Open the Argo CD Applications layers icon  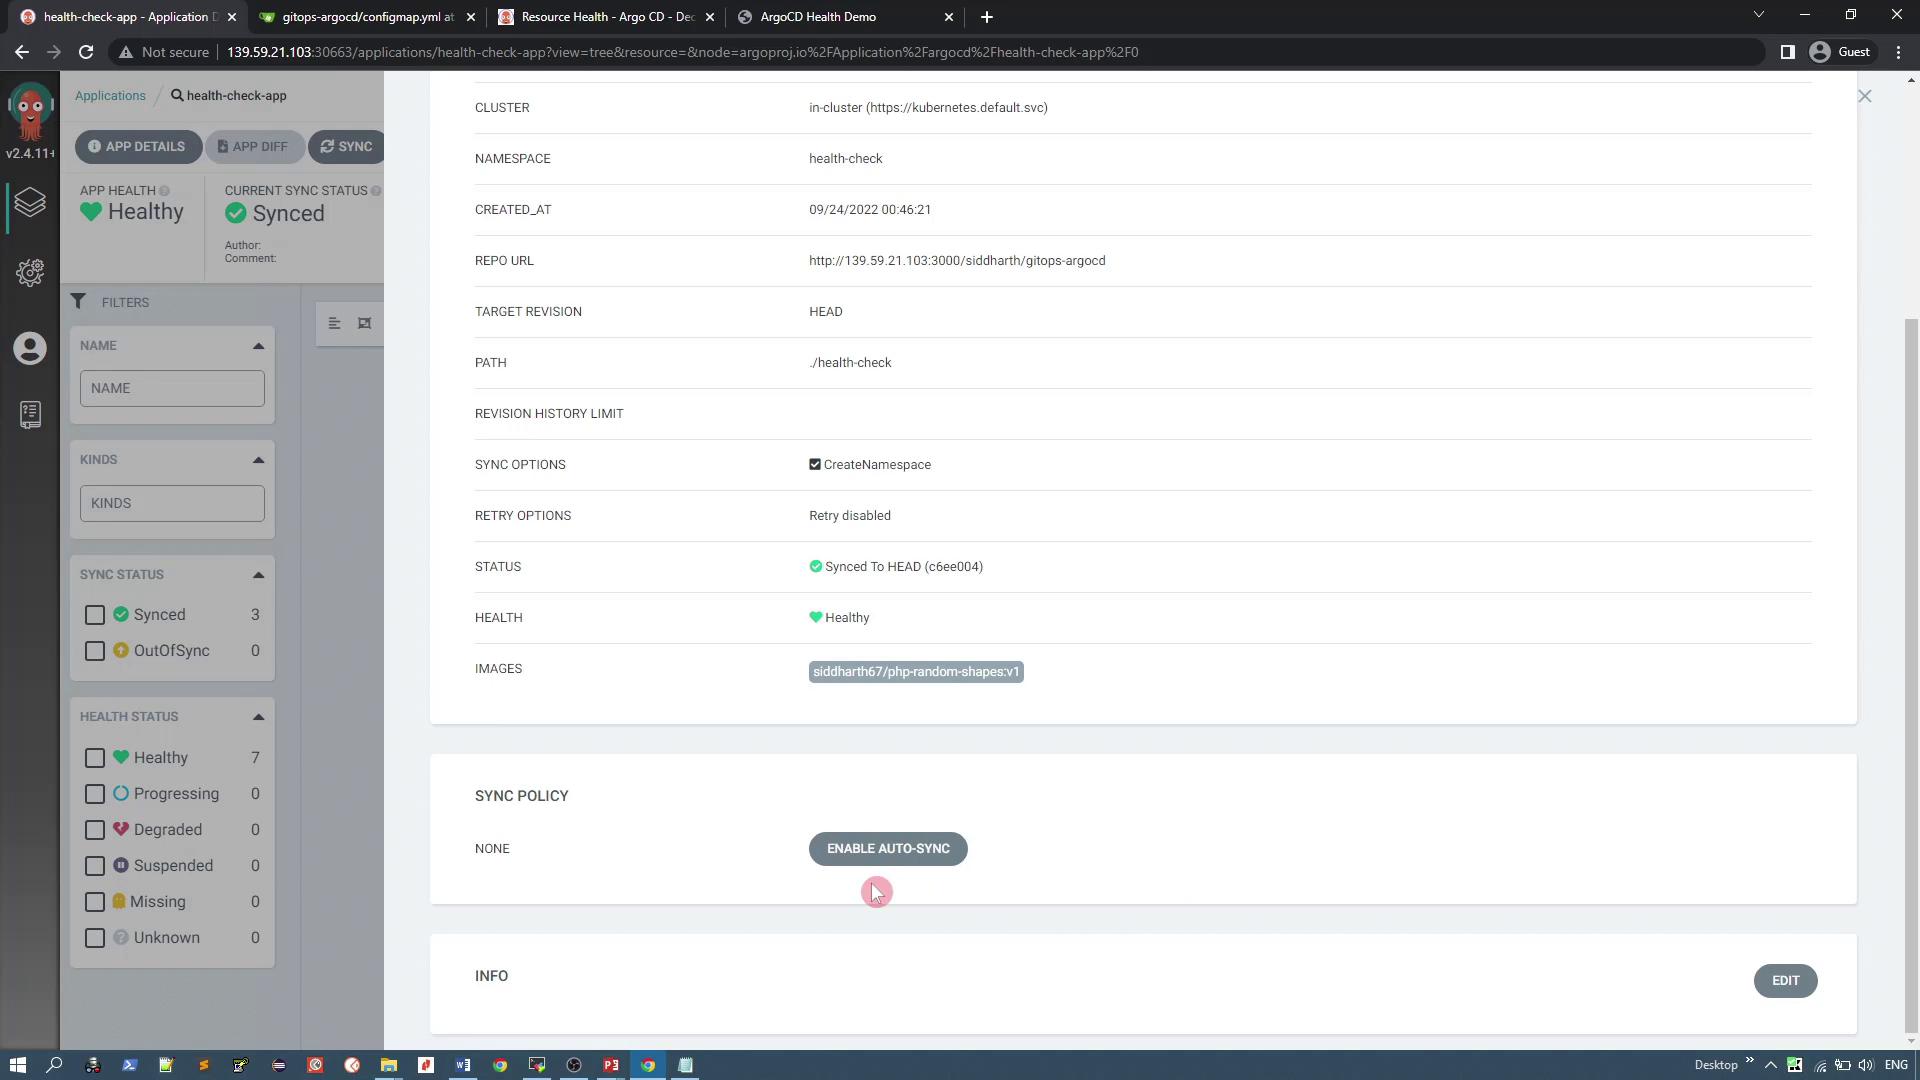click(x=30, y=203)
